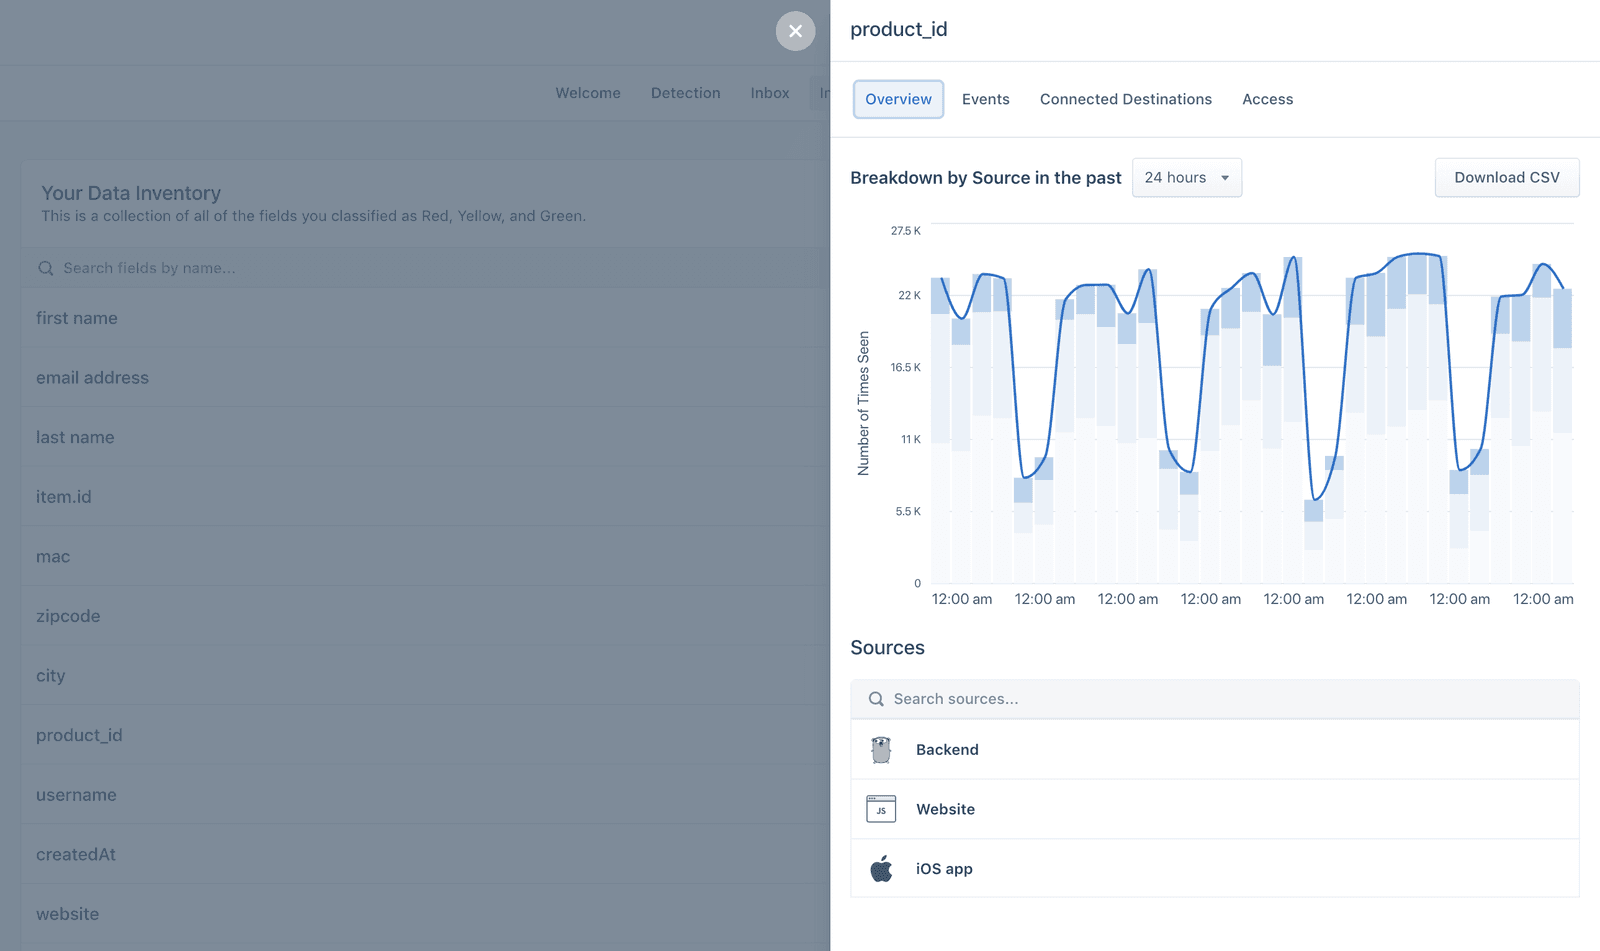The image size is (1600, 951).
Task: Click the search icon in Data Inventory
Action: pos(45,268)
